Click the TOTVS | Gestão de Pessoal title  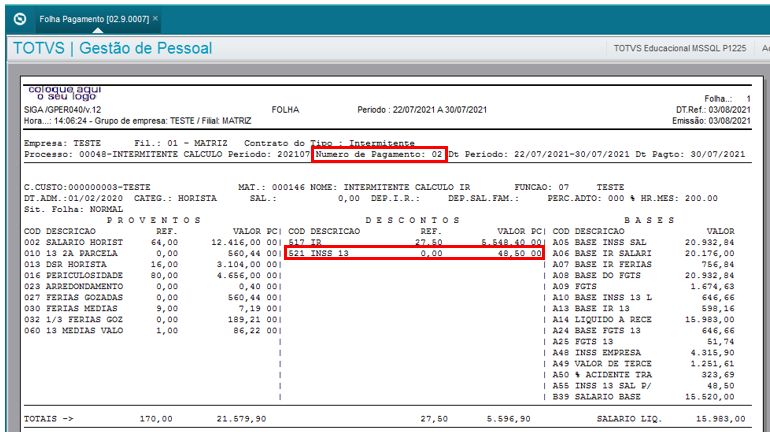click(x=112, y=48)
